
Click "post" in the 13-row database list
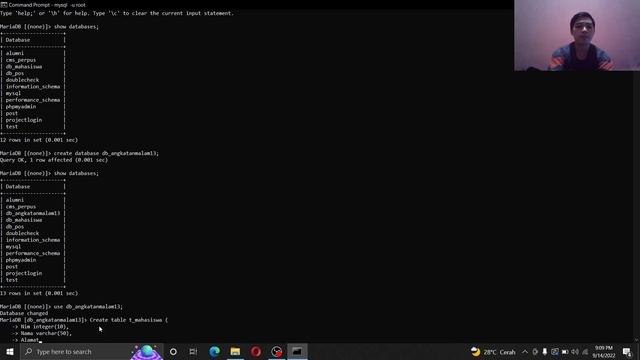12,267
